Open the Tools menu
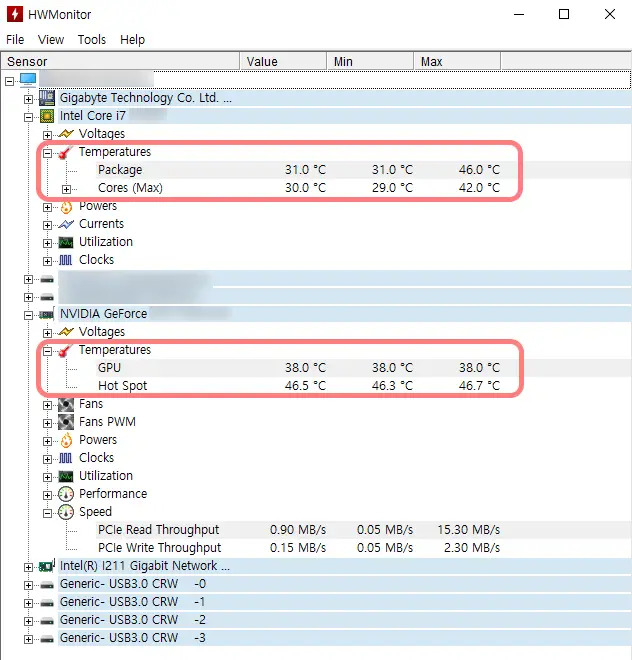The height and width of the screenshot is (660, 632). [92, 40]
